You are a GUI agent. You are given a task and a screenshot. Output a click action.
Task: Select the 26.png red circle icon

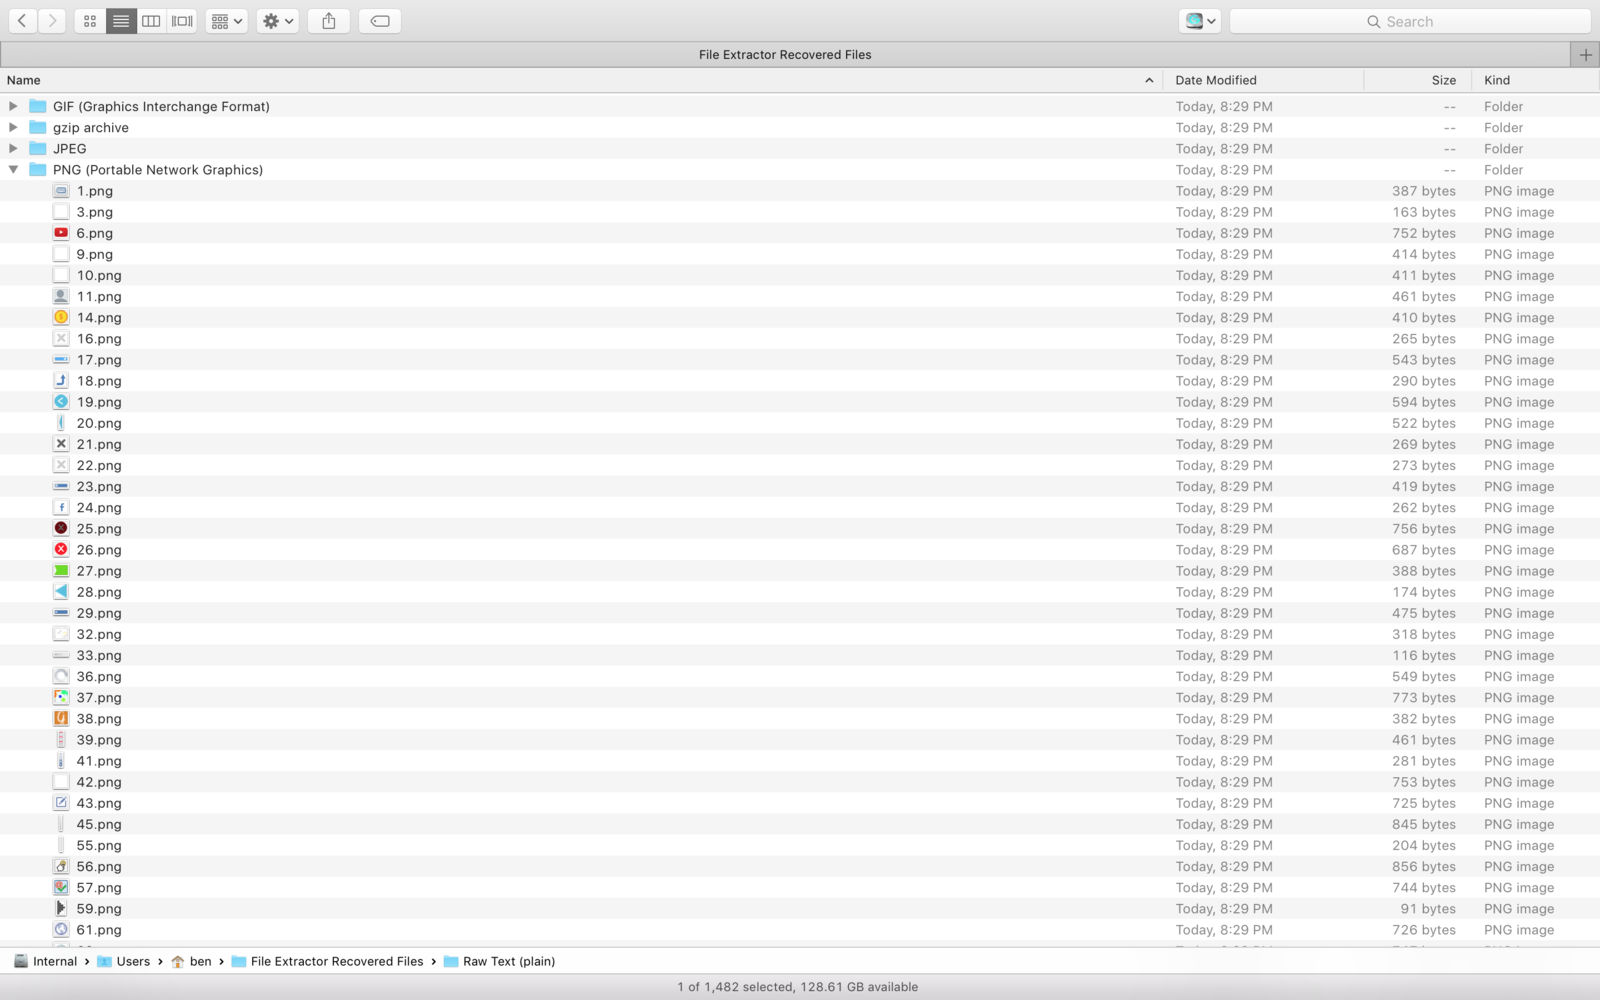(61, 550)
